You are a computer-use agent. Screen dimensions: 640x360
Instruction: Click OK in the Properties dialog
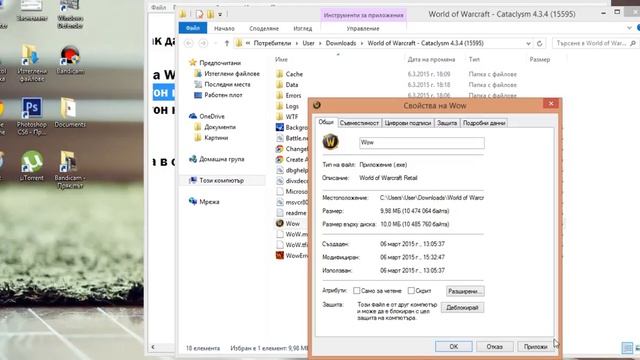pyautogui.click(x=453, y=347)
